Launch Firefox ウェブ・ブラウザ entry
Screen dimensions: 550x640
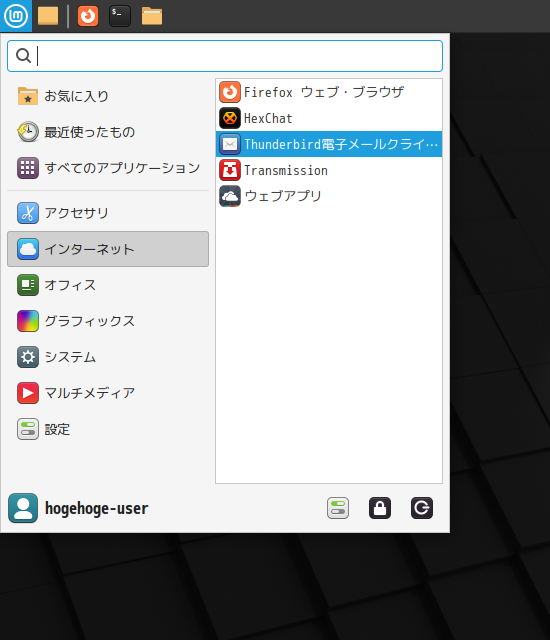pyautogui.click(x=329, y=92)
